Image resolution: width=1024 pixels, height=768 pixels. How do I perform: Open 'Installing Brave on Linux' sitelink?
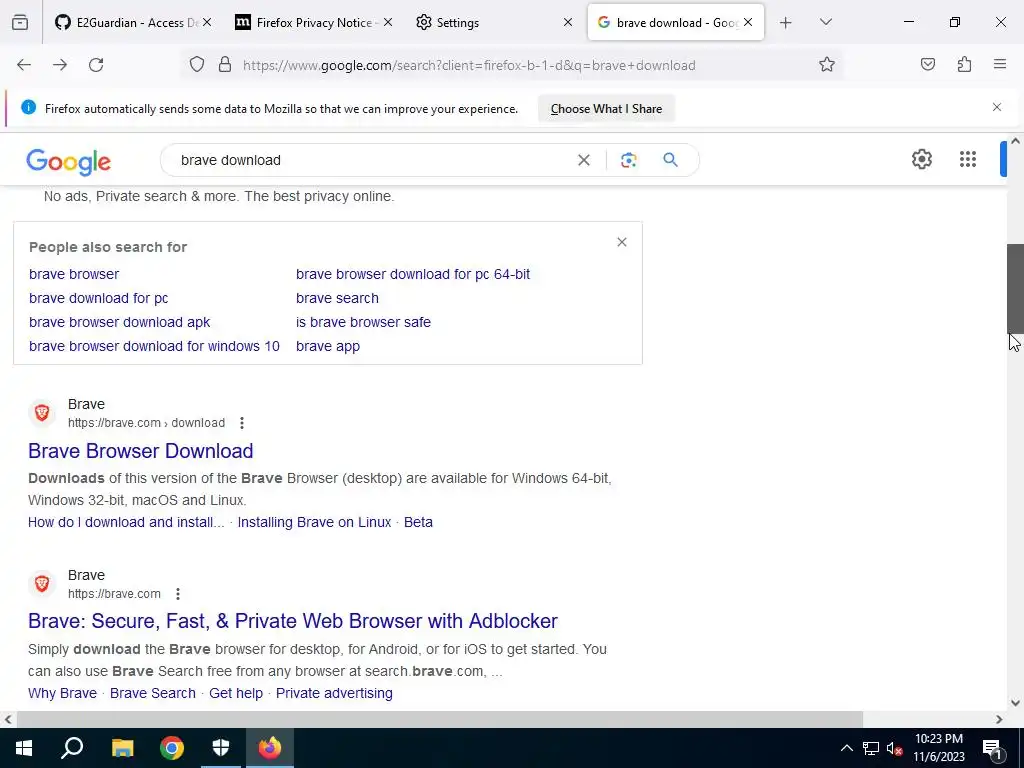coord(314,522)
